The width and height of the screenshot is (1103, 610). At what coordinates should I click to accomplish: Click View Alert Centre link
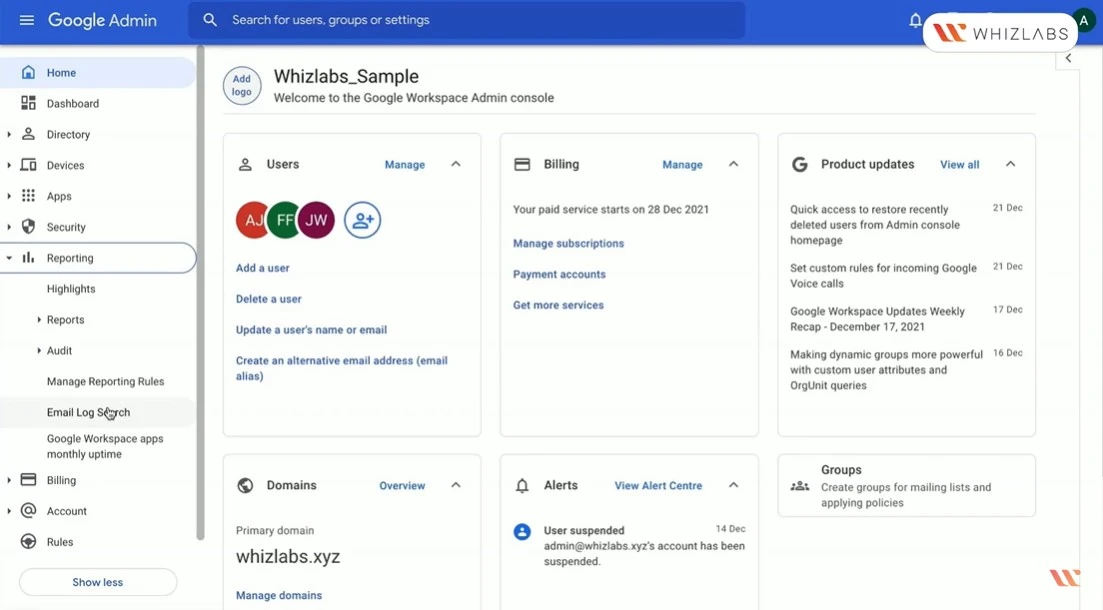pyautogui.click(x=658, y=485)
